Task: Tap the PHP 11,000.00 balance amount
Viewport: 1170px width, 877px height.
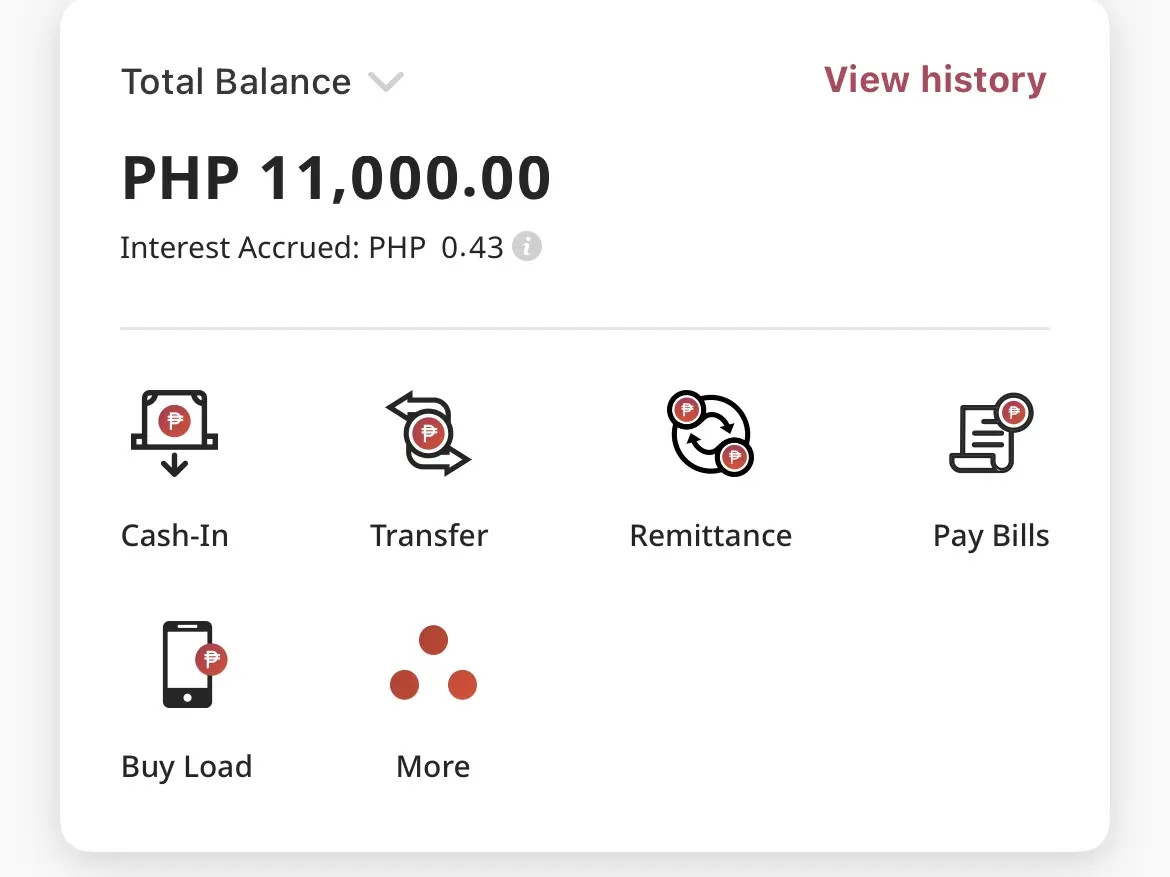Action: 337,178
